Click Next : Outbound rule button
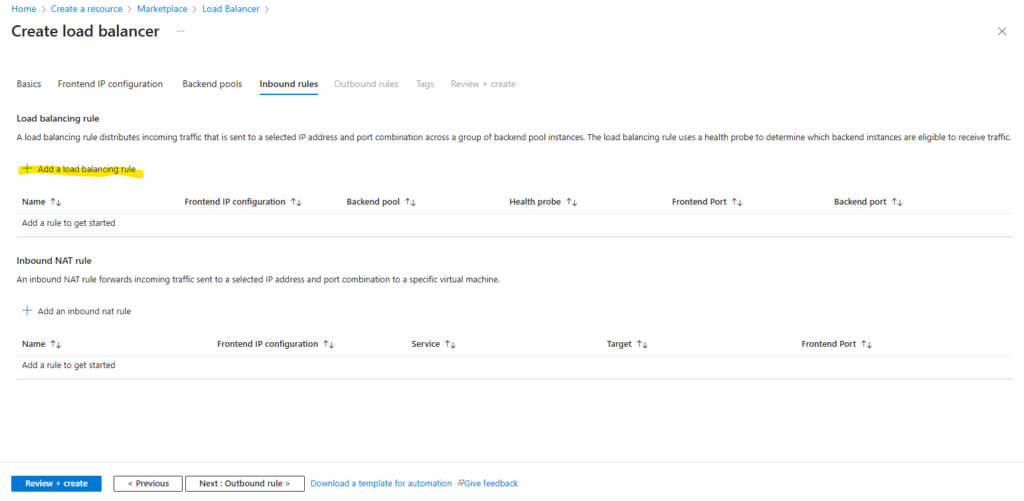This screenshot has height=501, width=1024. point(245,483)
